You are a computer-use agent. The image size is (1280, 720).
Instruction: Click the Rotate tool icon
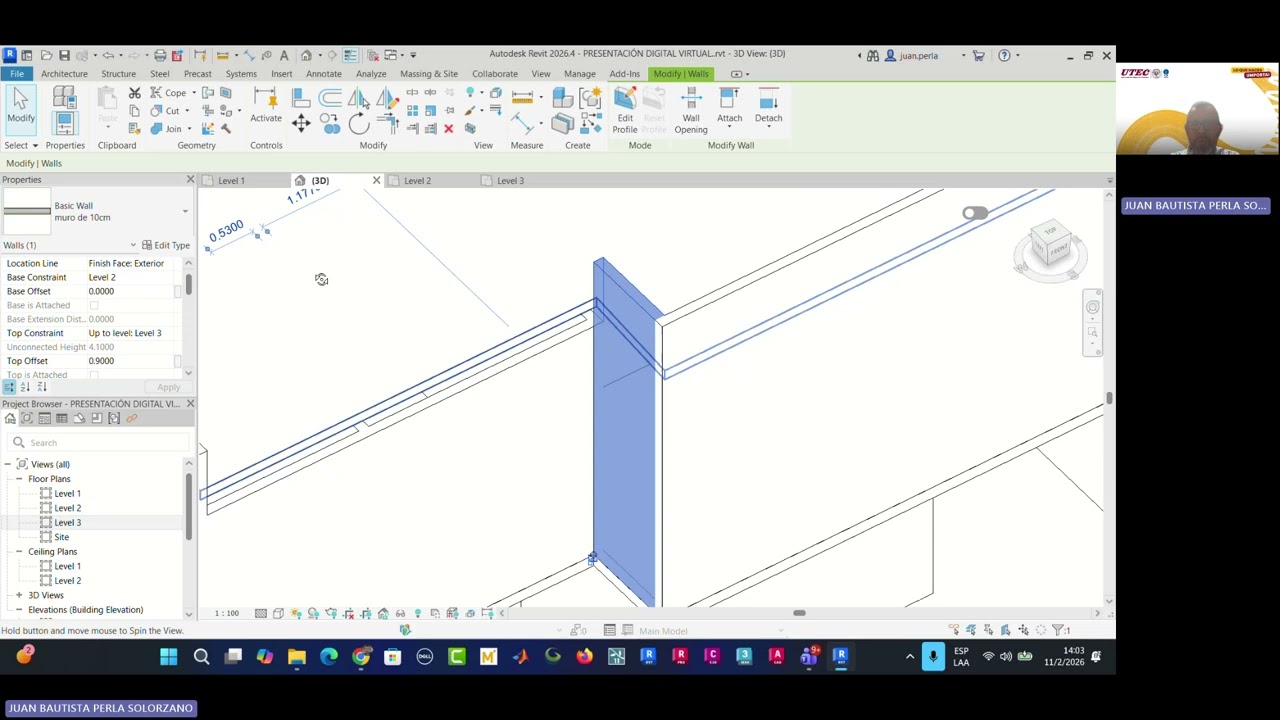359,123
